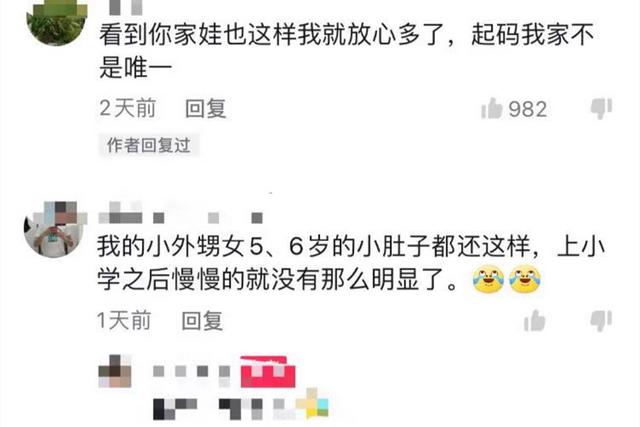Image resolution: width=640 pixels, height=427 pixels.
Task: Open the green avatar of the first commenter
Action: 57,18
